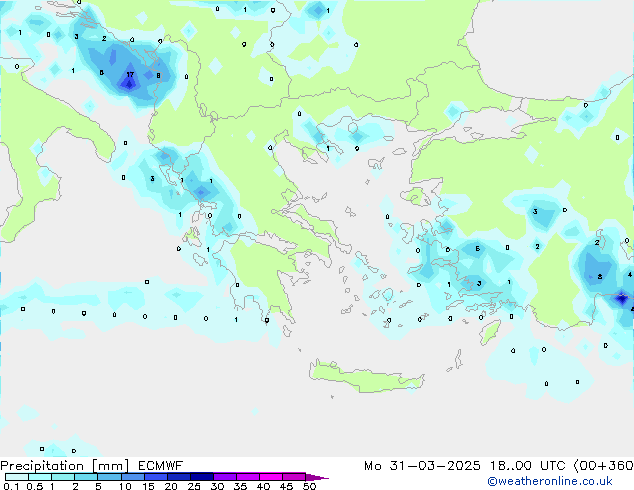Click the island of Rhodes on the map
Viewport: 634px width, 490px height.
coord(490,332)
